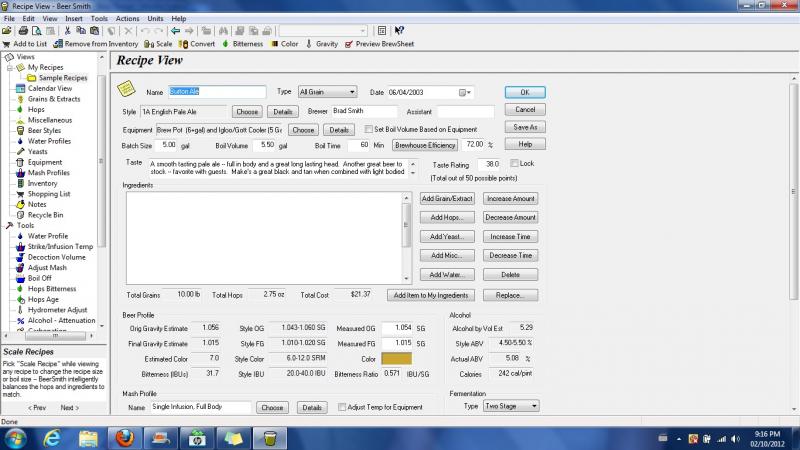Open the Actions menu

tap(128, 18)
